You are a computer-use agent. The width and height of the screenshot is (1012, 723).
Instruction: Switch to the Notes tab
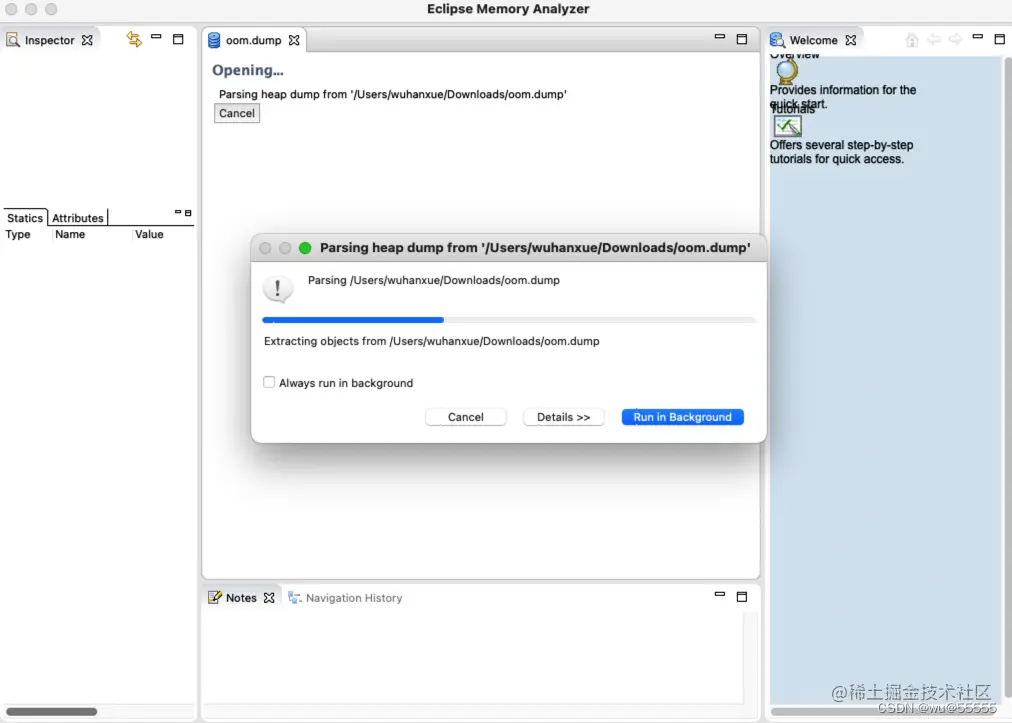coord(241,598)
